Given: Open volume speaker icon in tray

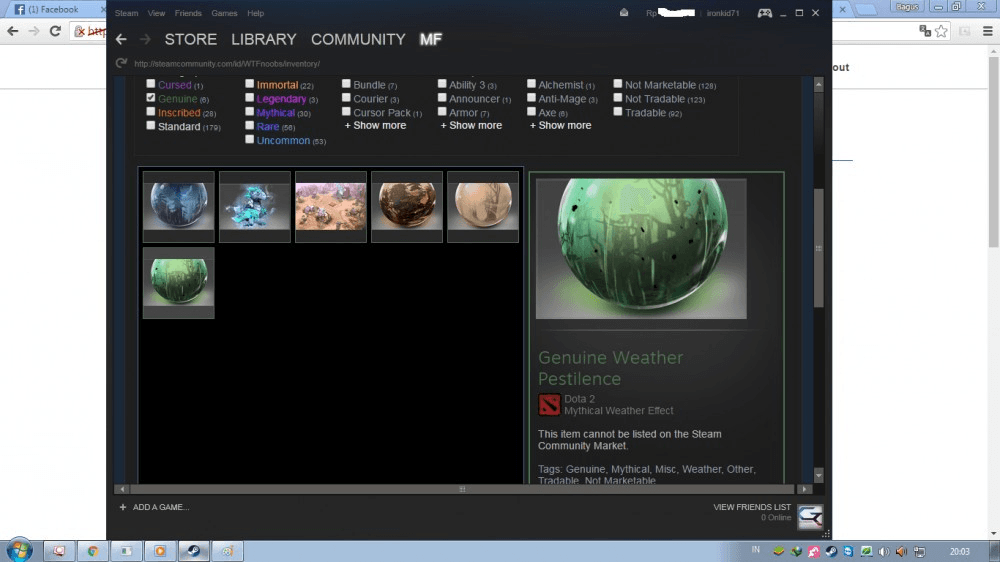Looking at the screenshot, I should click(884, 551).
